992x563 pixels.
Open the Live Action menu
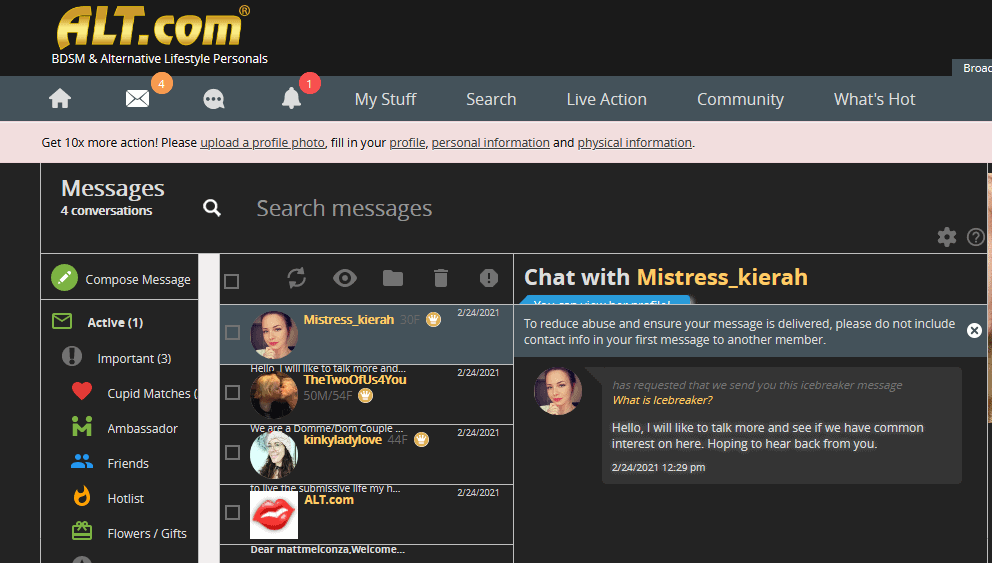[x=607, y=99]
